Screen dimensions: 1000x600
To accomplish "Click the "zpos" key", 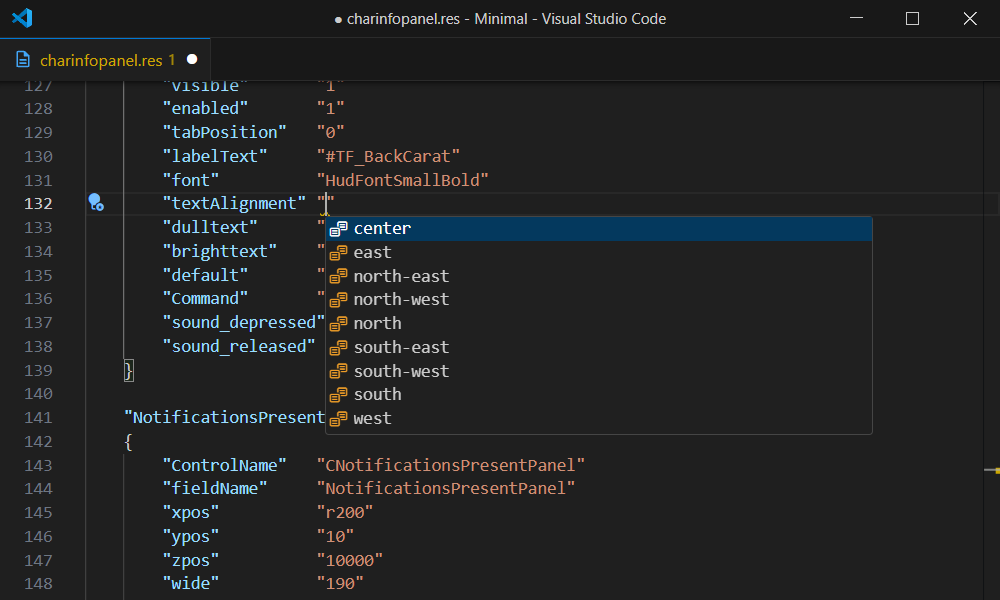I will click(191, 560).
